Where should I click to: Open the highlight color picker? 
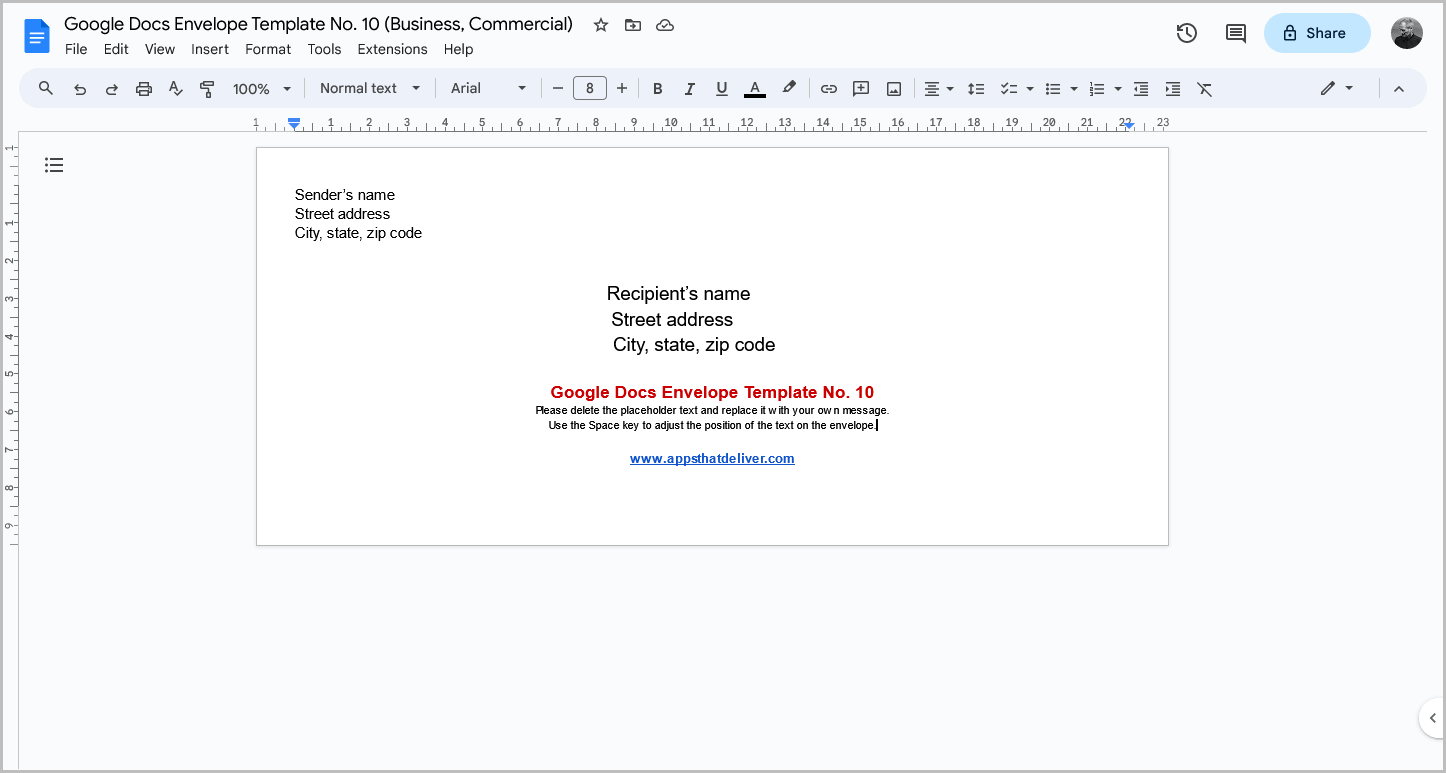(x=789, y=89)
